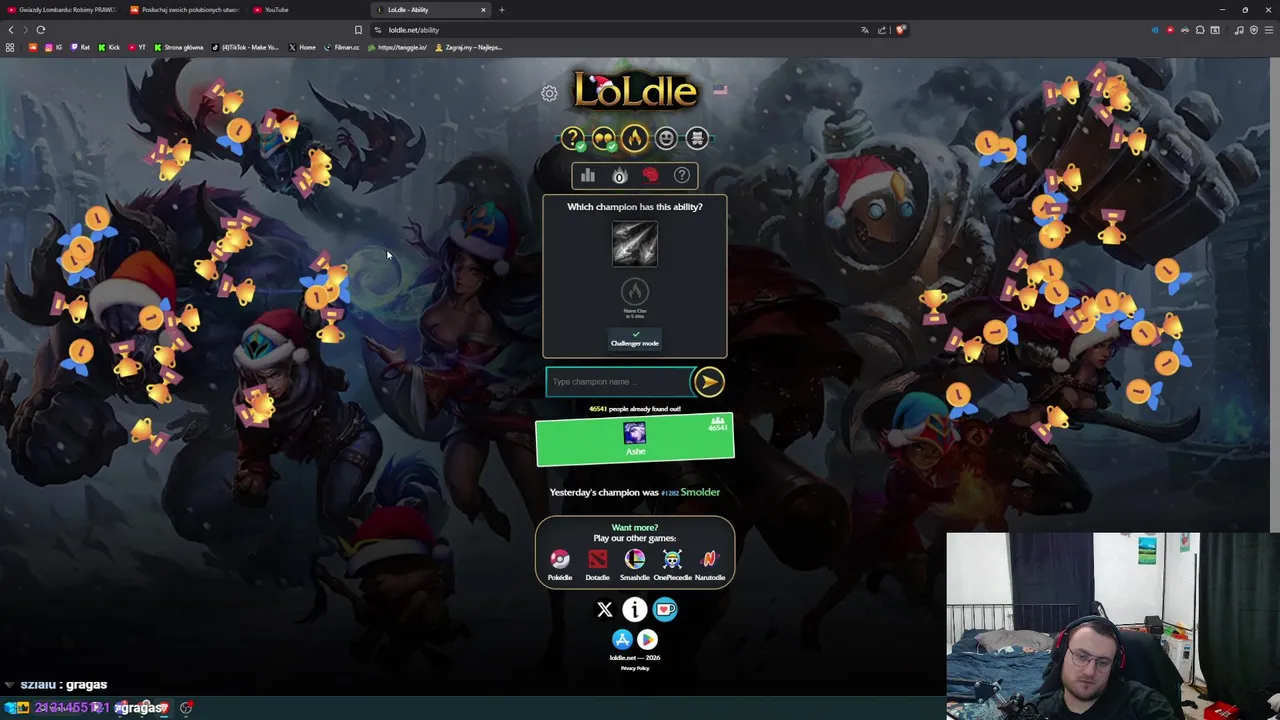This screenshot has height=720, width=1280.
Task: Open the Zagraj.my bookmark
Action: click(469, 47)
